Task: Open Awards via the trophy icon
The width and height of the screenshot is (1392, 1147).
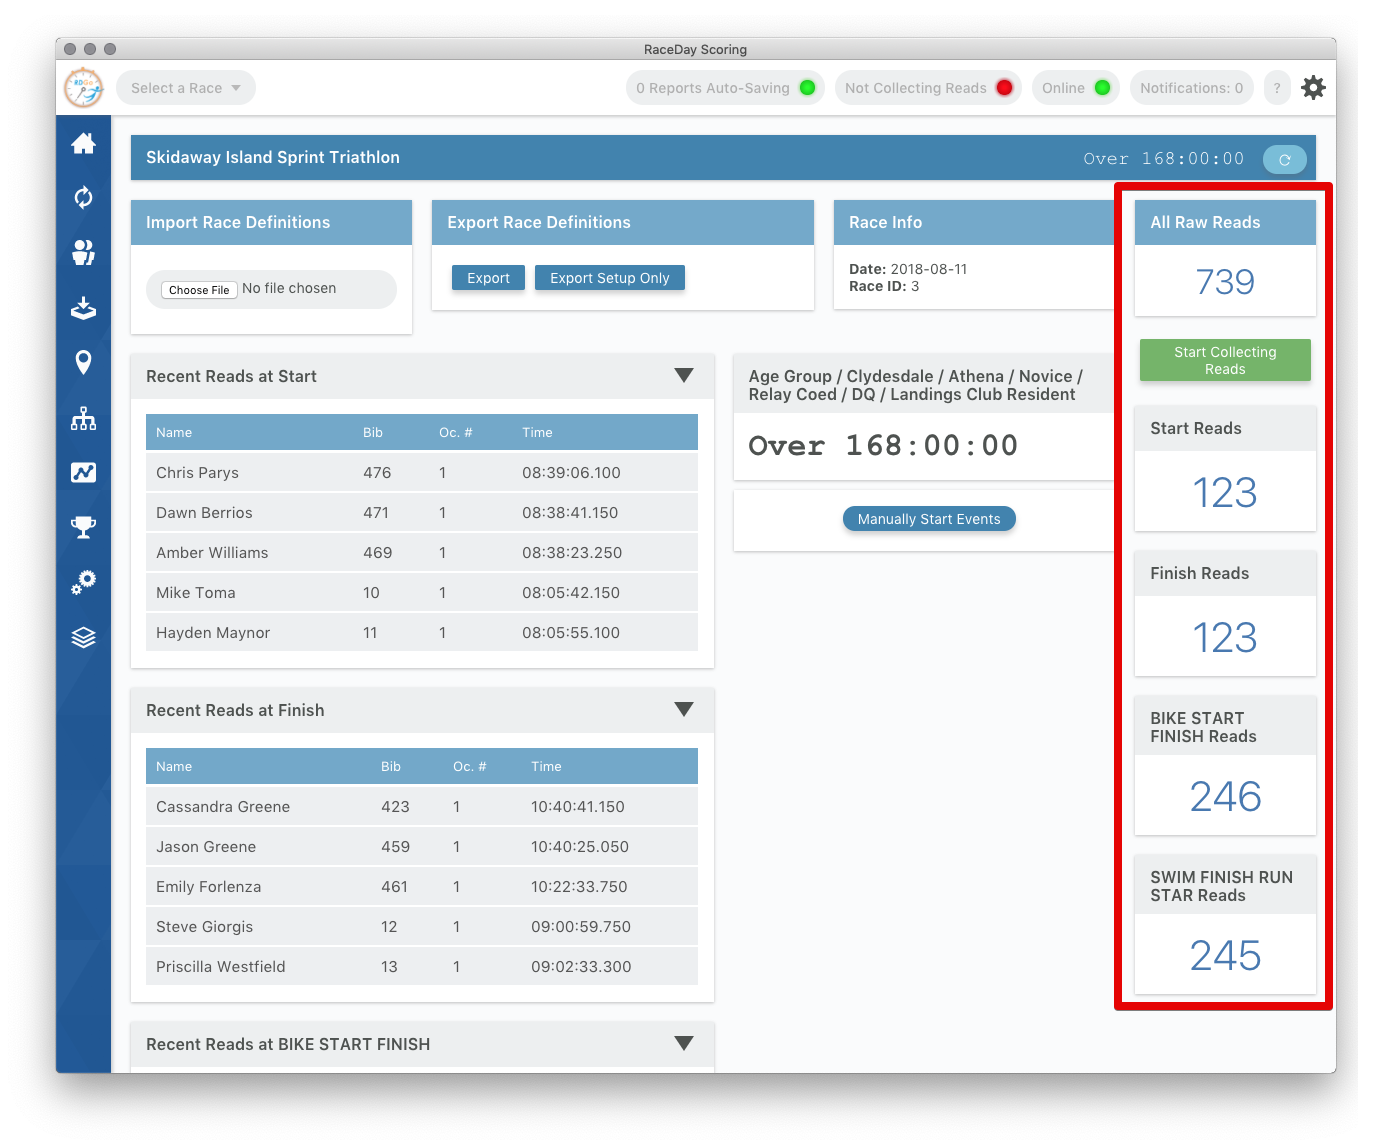Action: (83, 527)
